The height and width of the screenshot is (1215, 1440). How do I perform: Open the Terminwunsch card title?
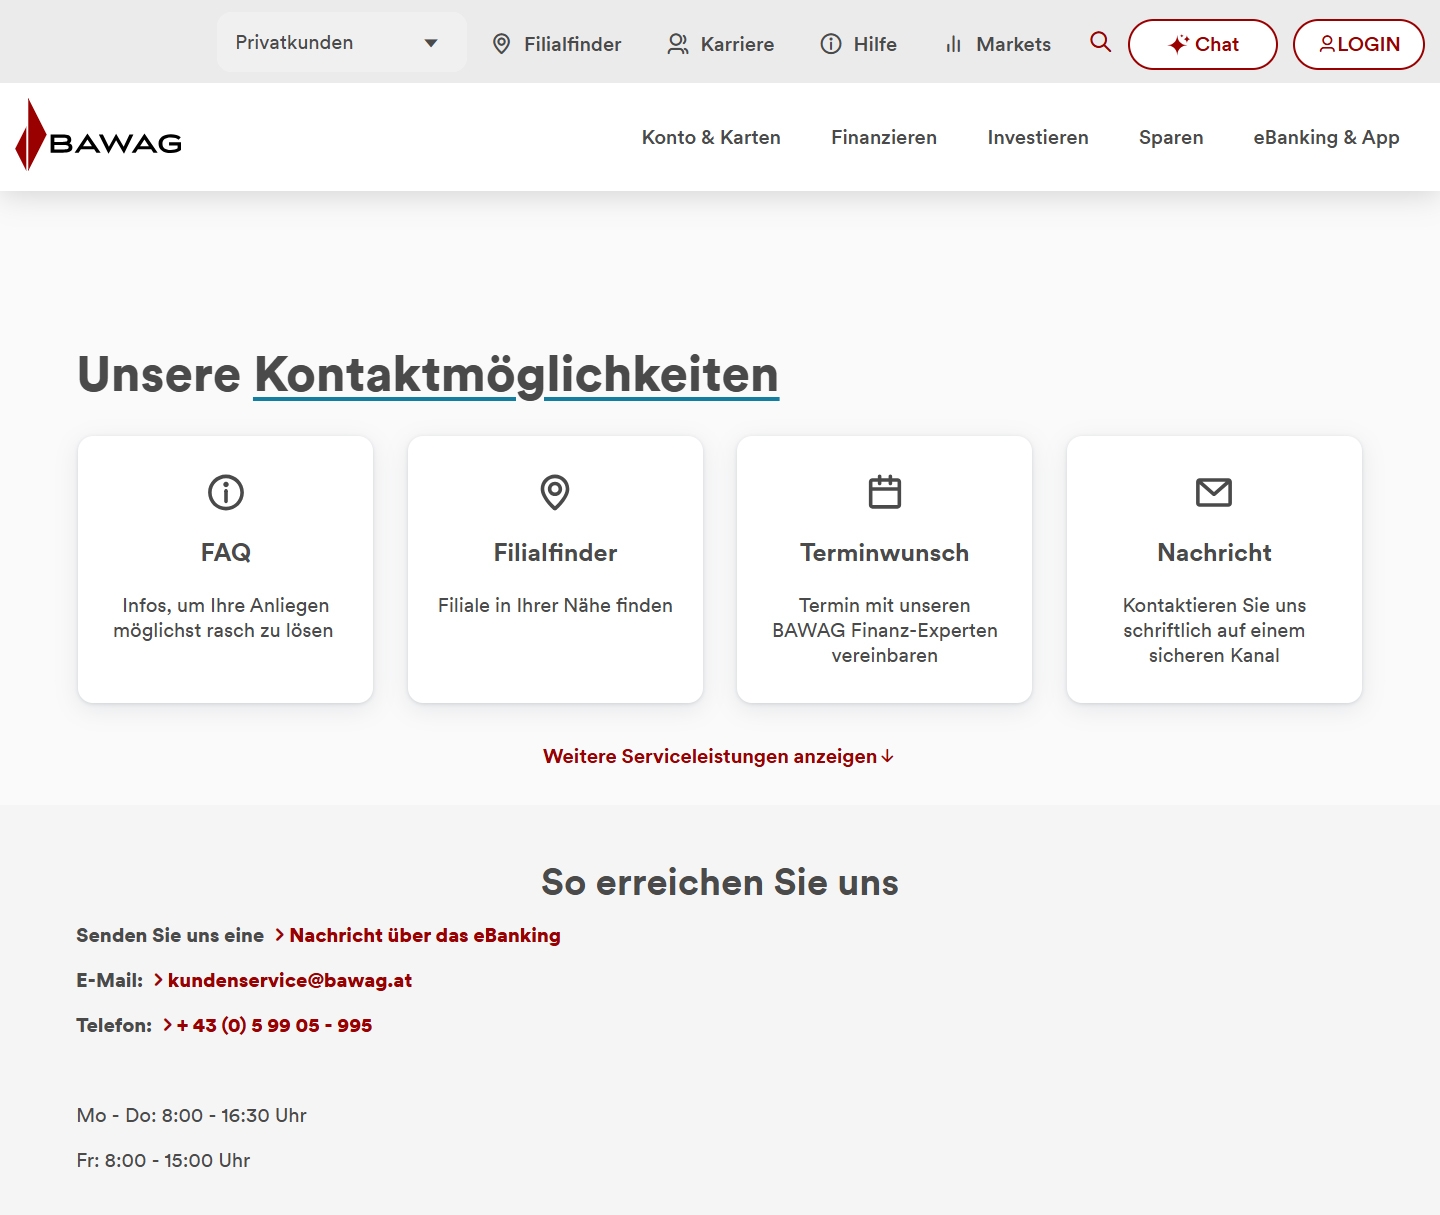(x=885, y=553)
